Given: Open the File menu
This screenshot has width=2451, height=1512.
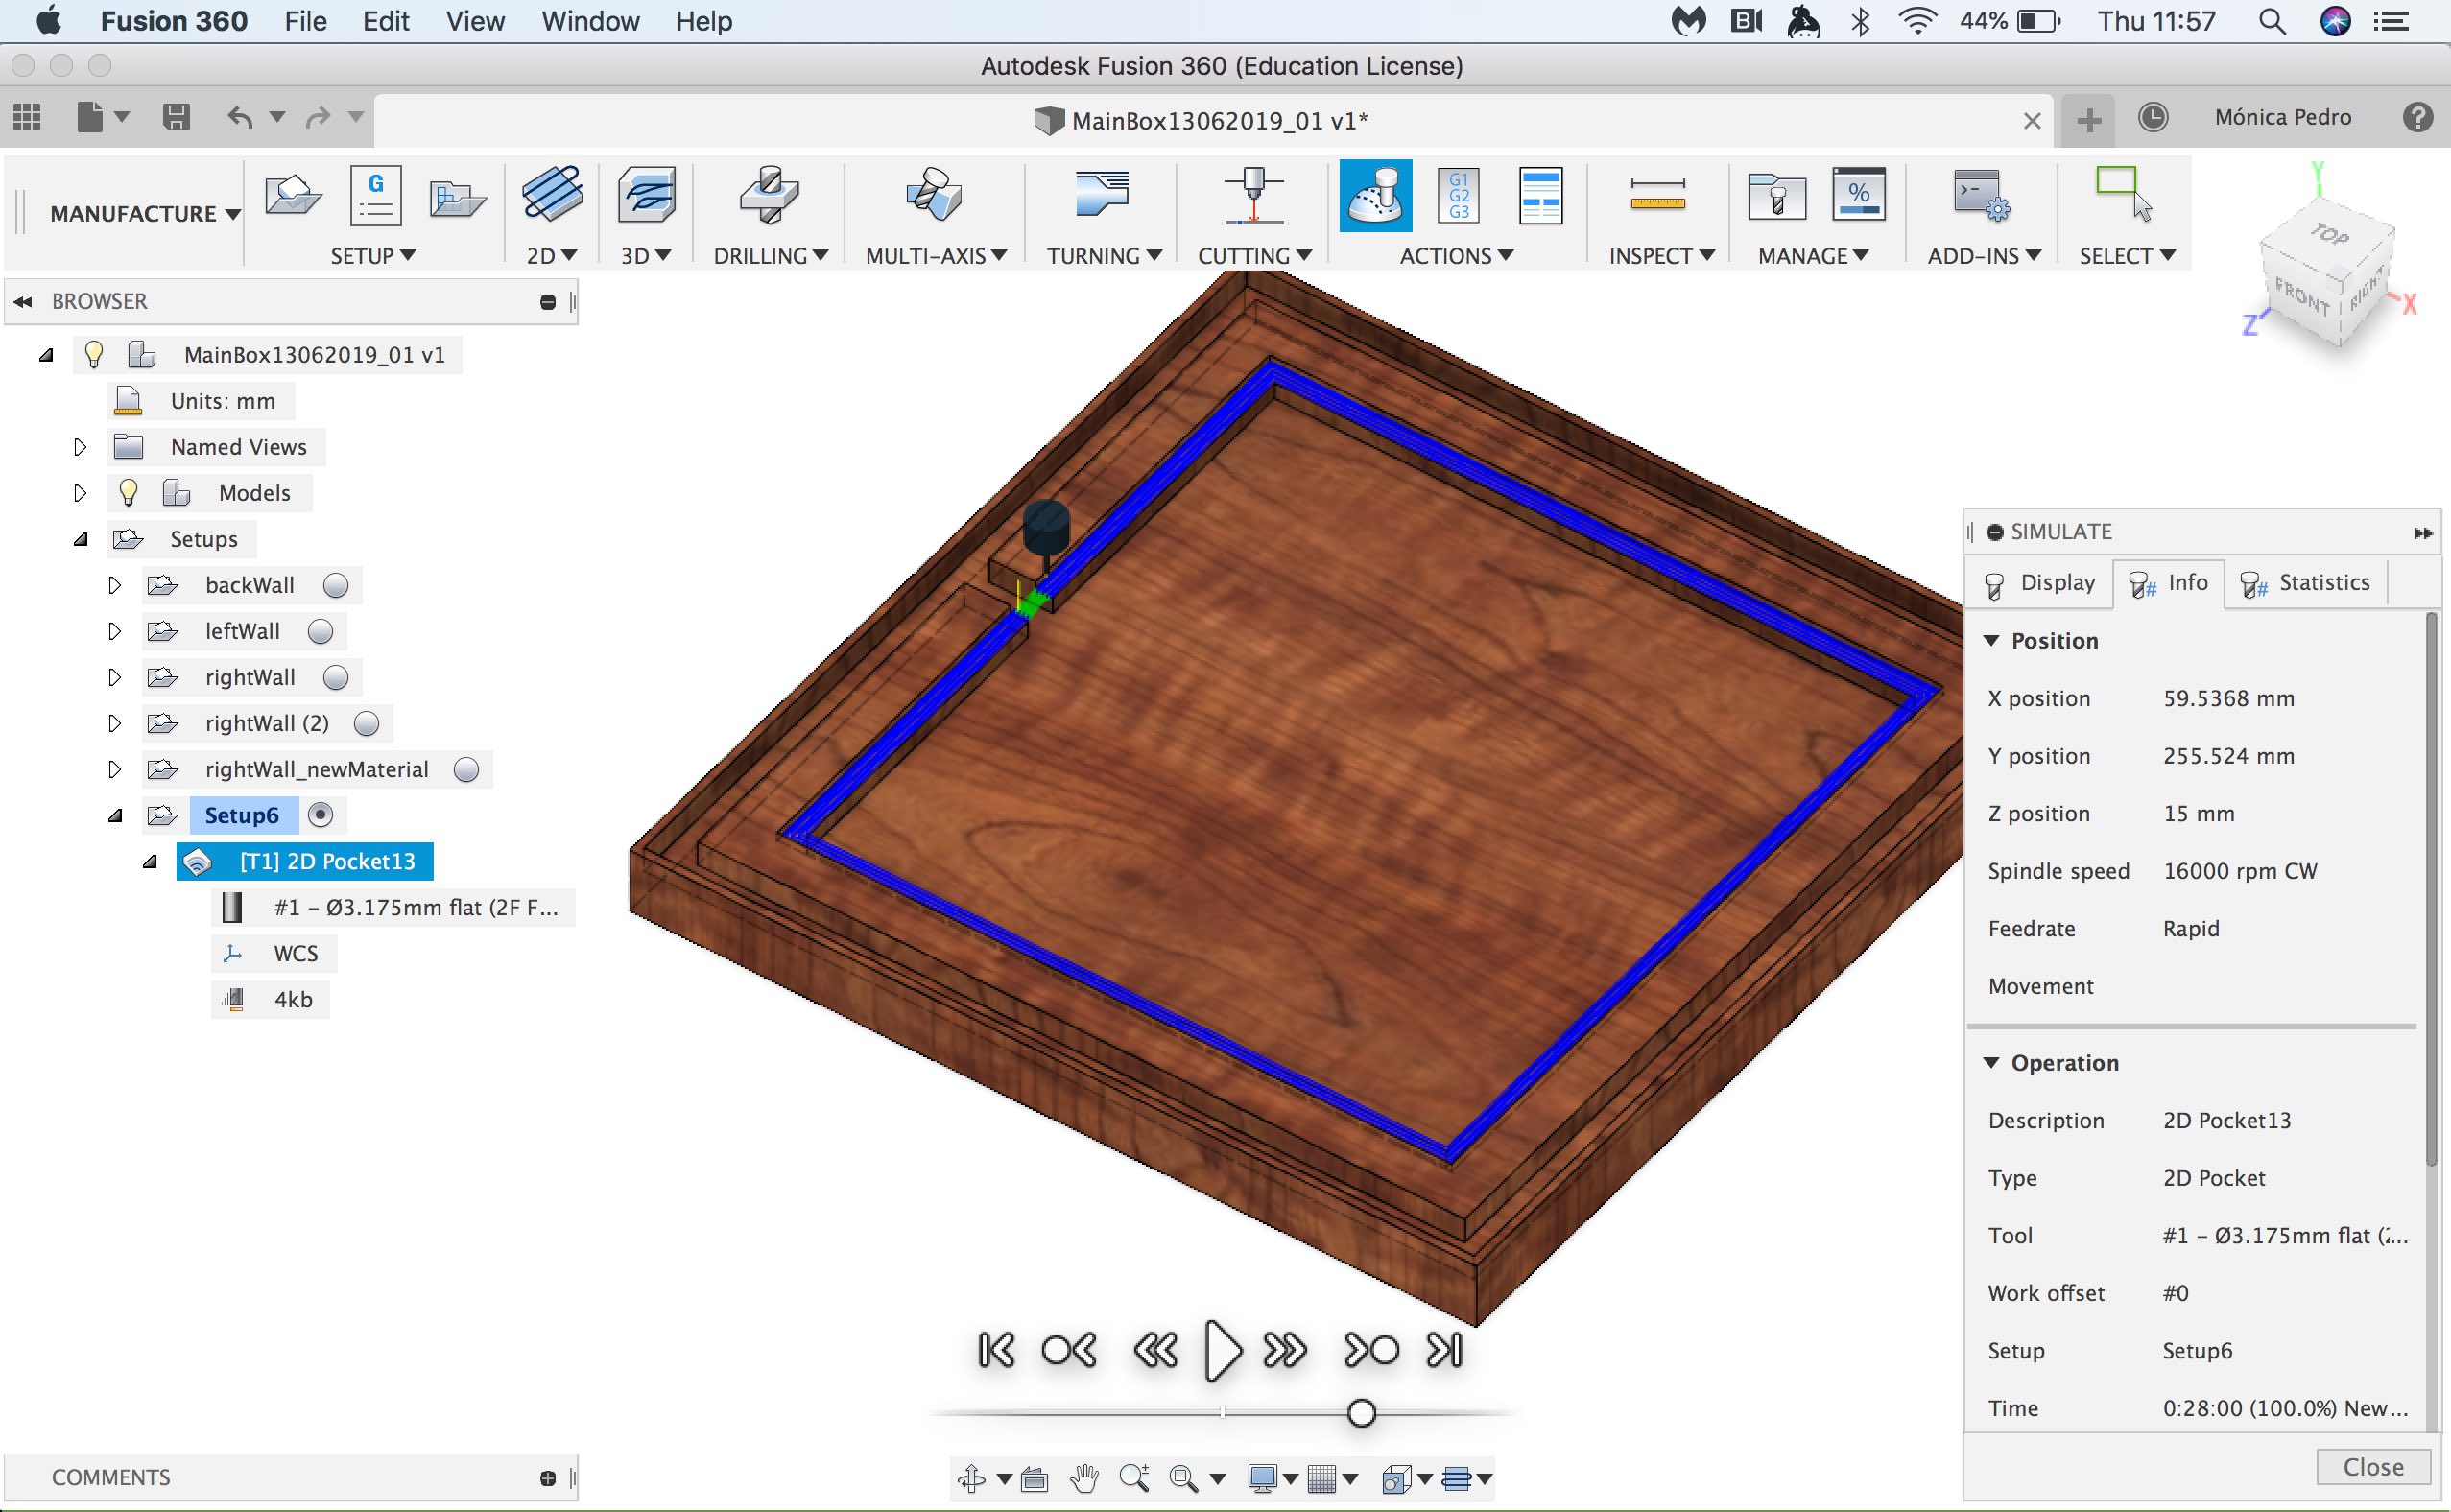Looking at the screenshot, I should click(305, 21).
